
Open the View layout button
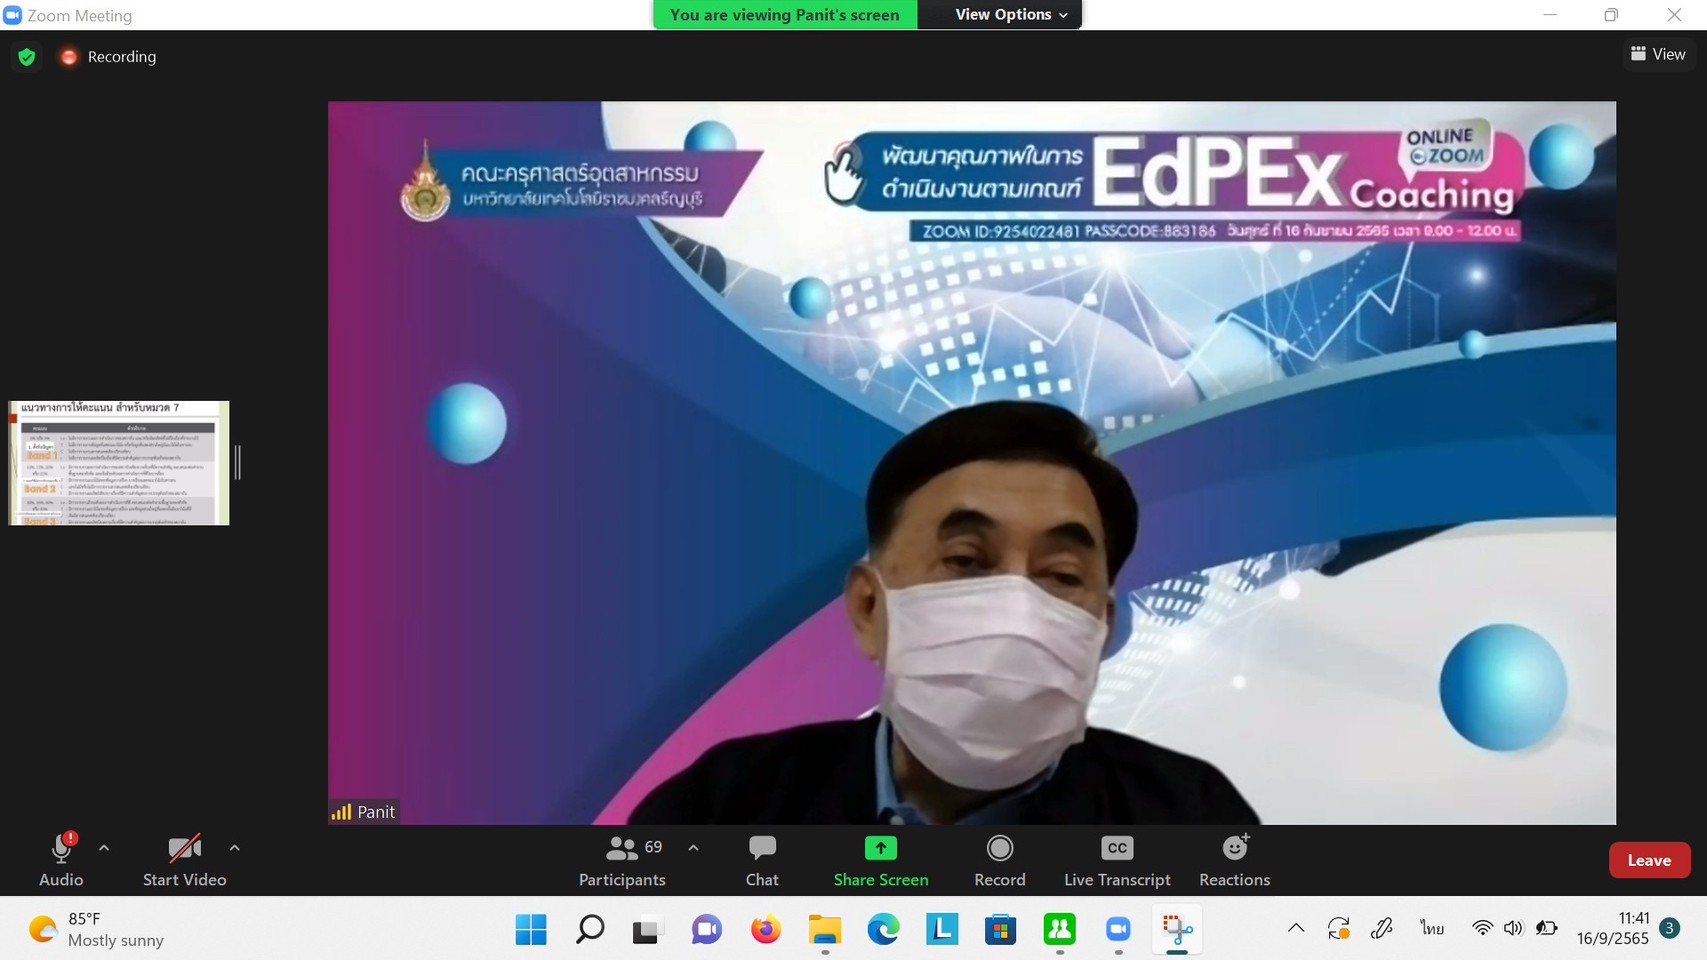coord(1658,54)
